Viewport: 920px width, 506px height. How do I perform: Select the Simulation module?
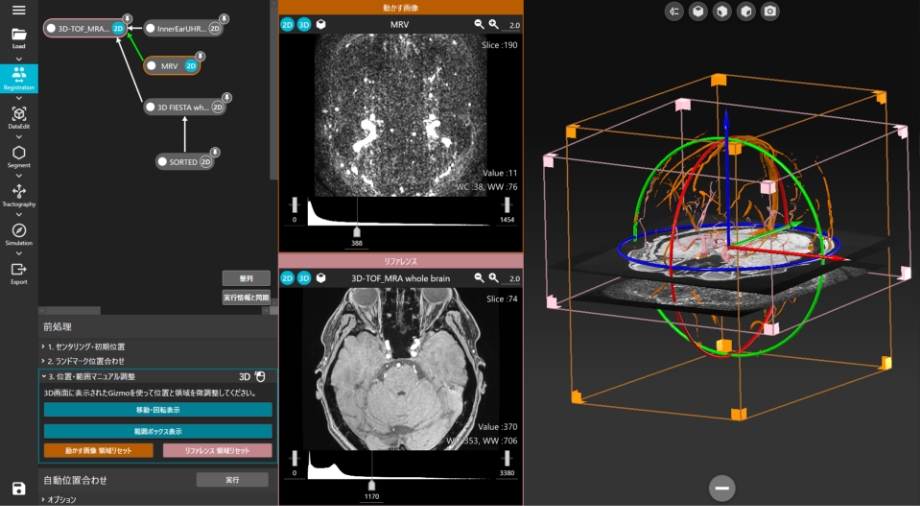[18, 234]
